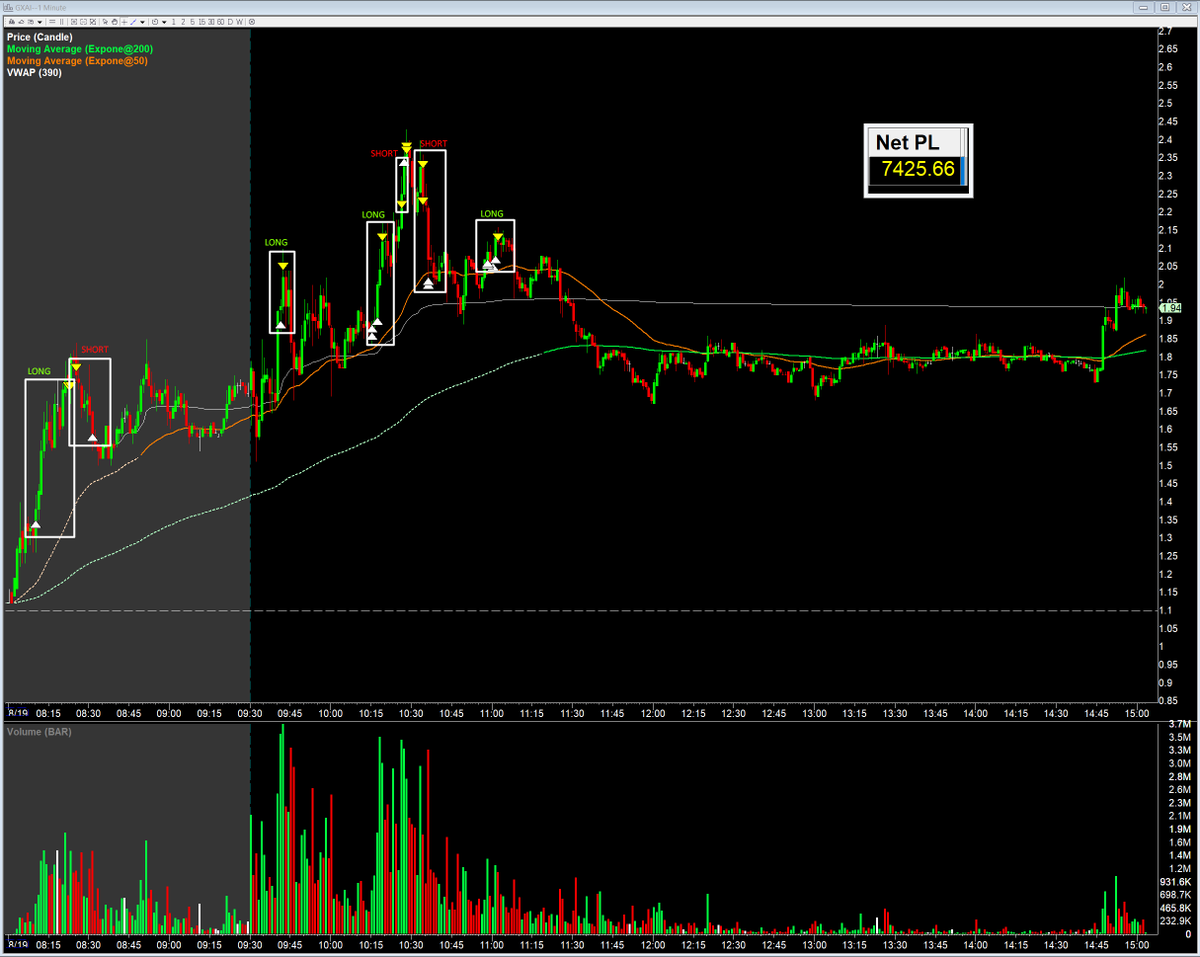Click the Net PL value 7425.66

(x=918, y=170)
